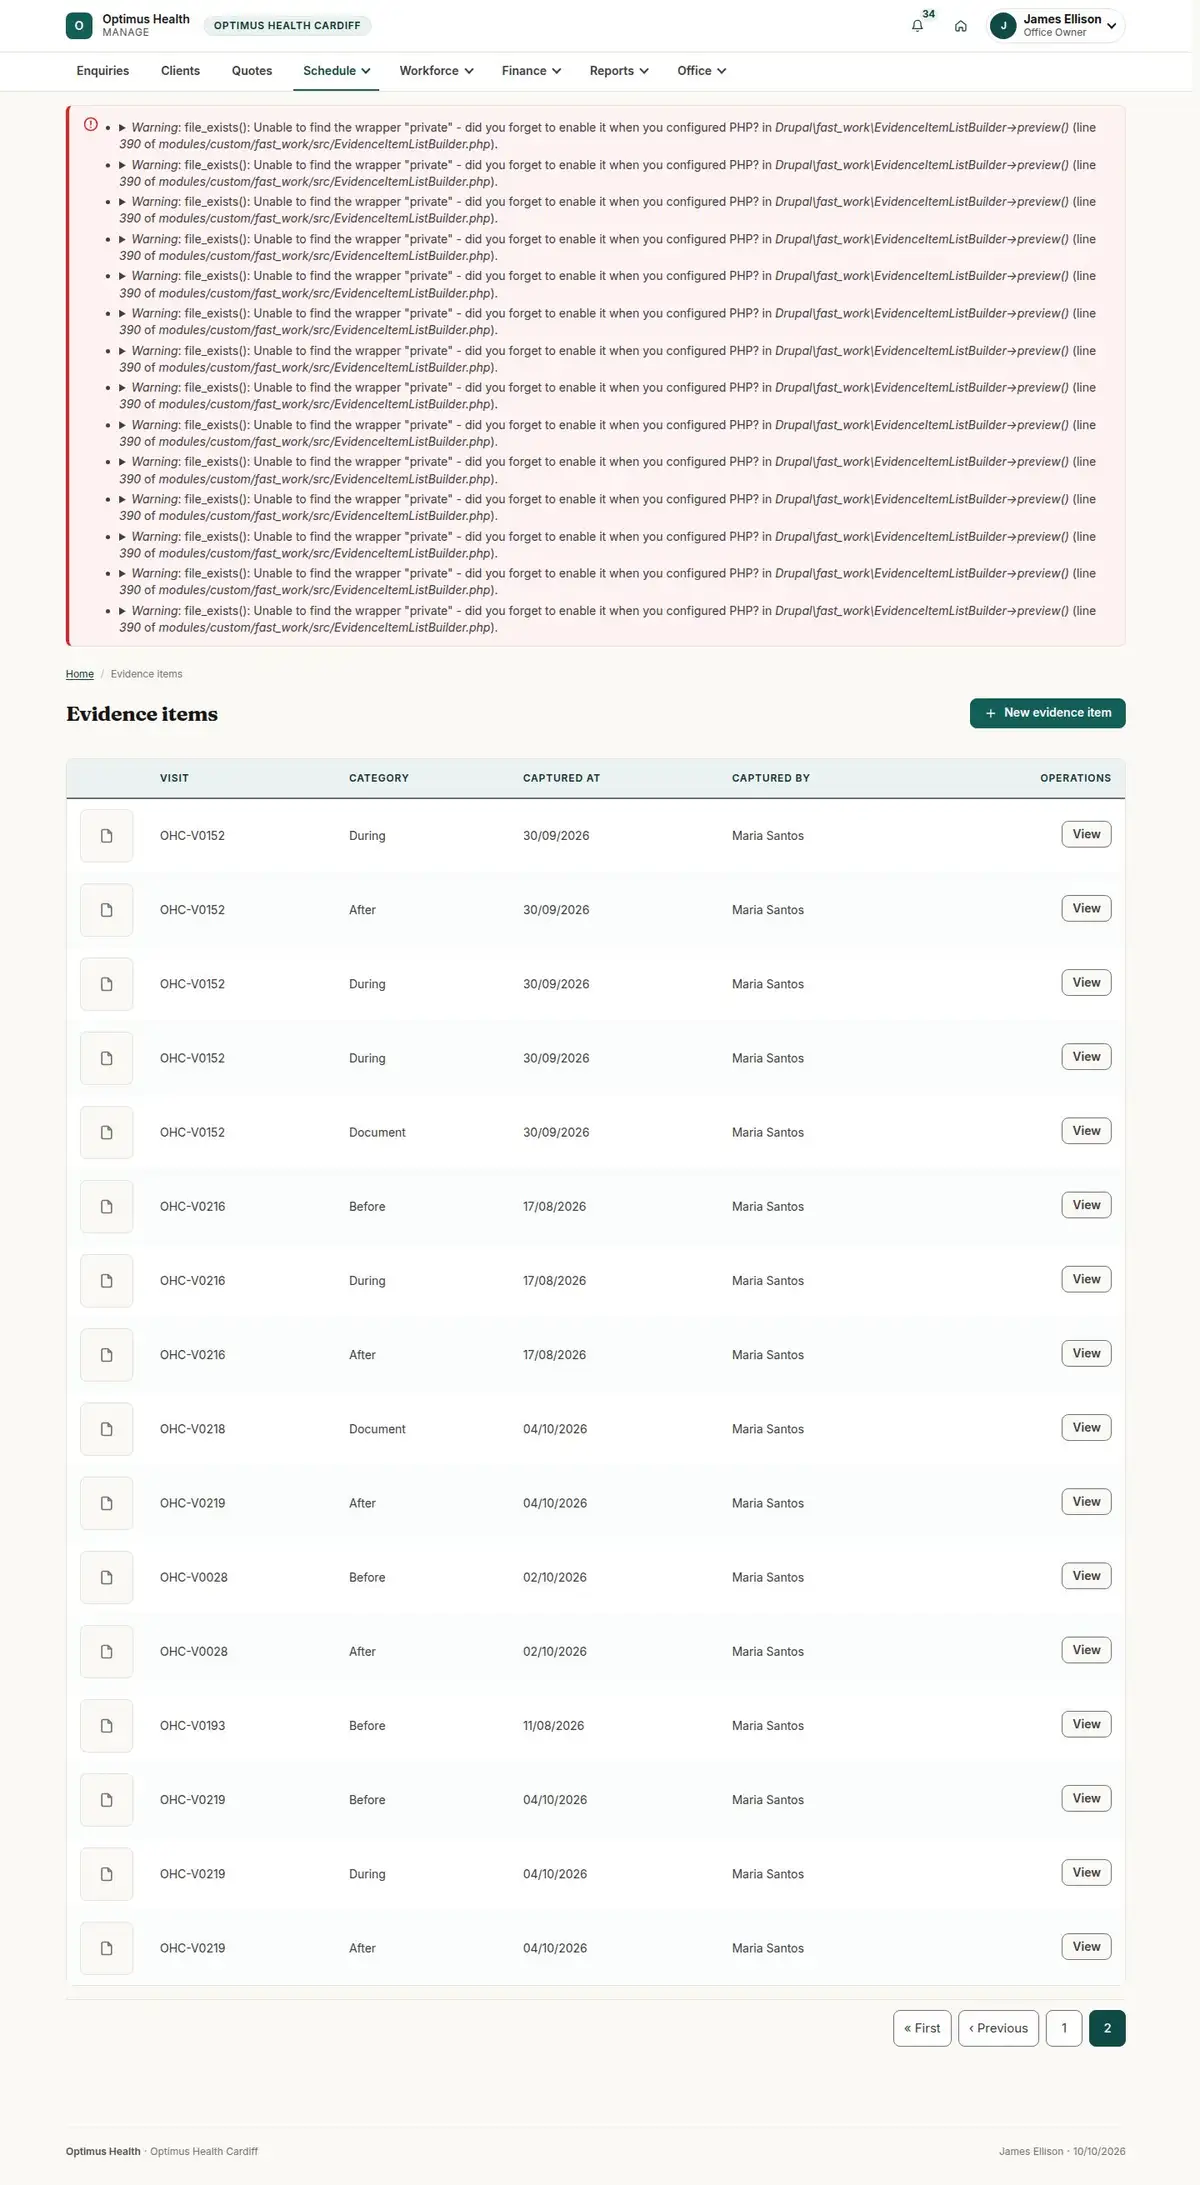Viewport: 1200px width, 2185px height.
Task: Click the red error icon in warning box
Action: [x=91, y=125]
